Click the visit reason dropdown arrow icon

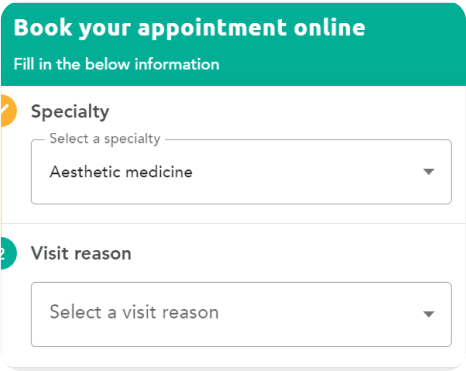428,314
